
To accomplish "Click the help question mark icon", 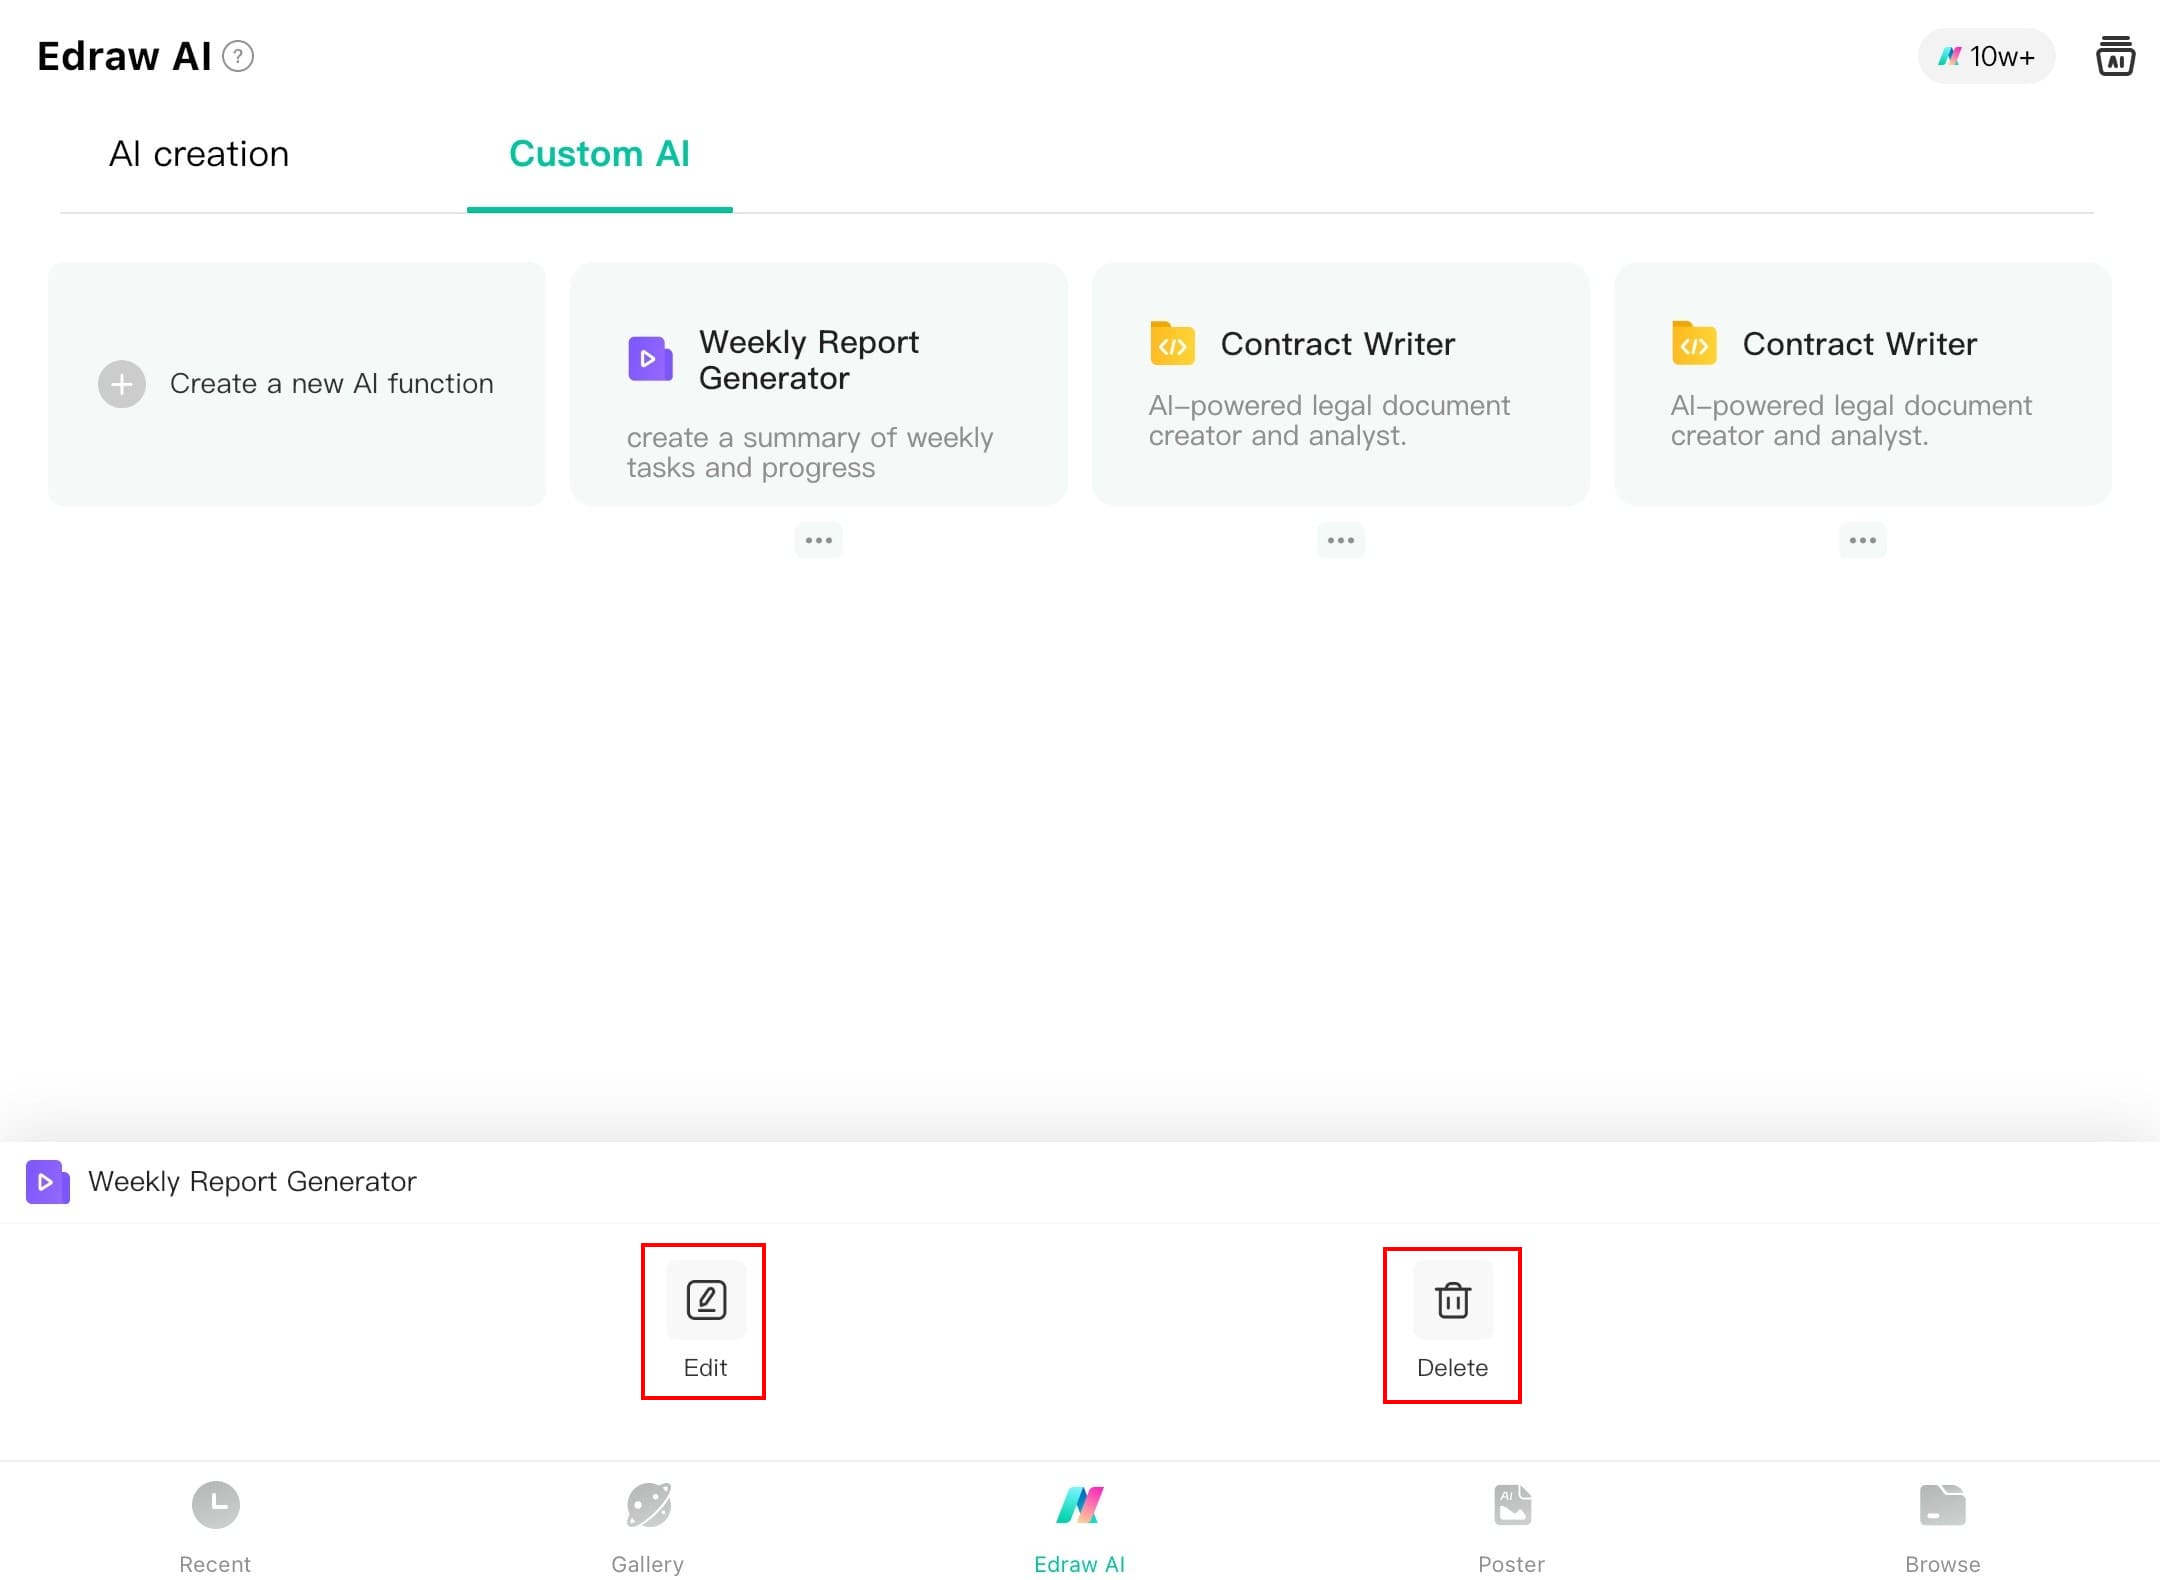I will 238,56.
